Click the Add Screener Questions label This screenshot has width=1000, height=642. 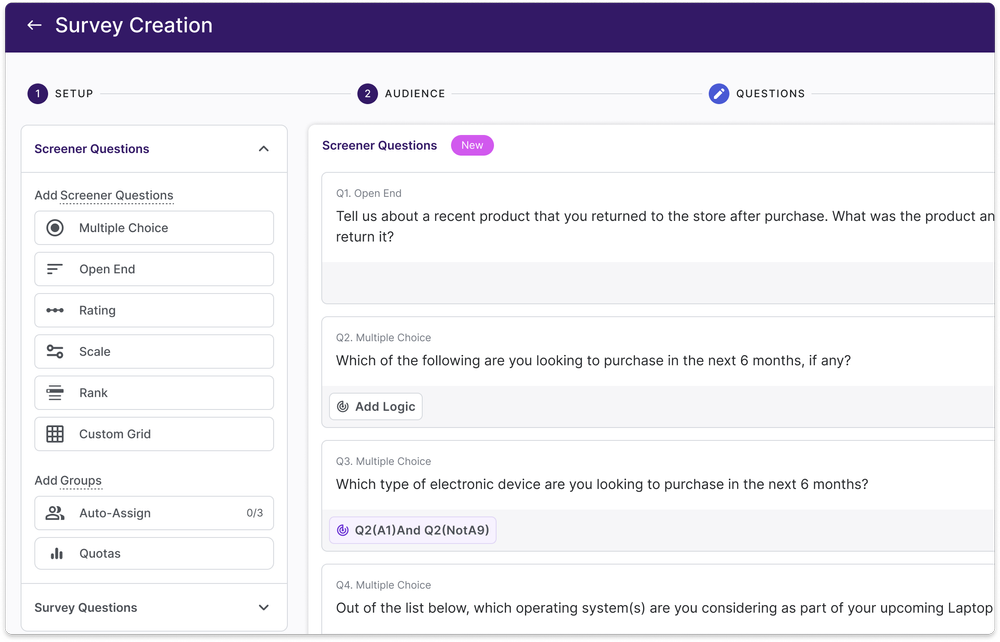(x=104, y=195)
